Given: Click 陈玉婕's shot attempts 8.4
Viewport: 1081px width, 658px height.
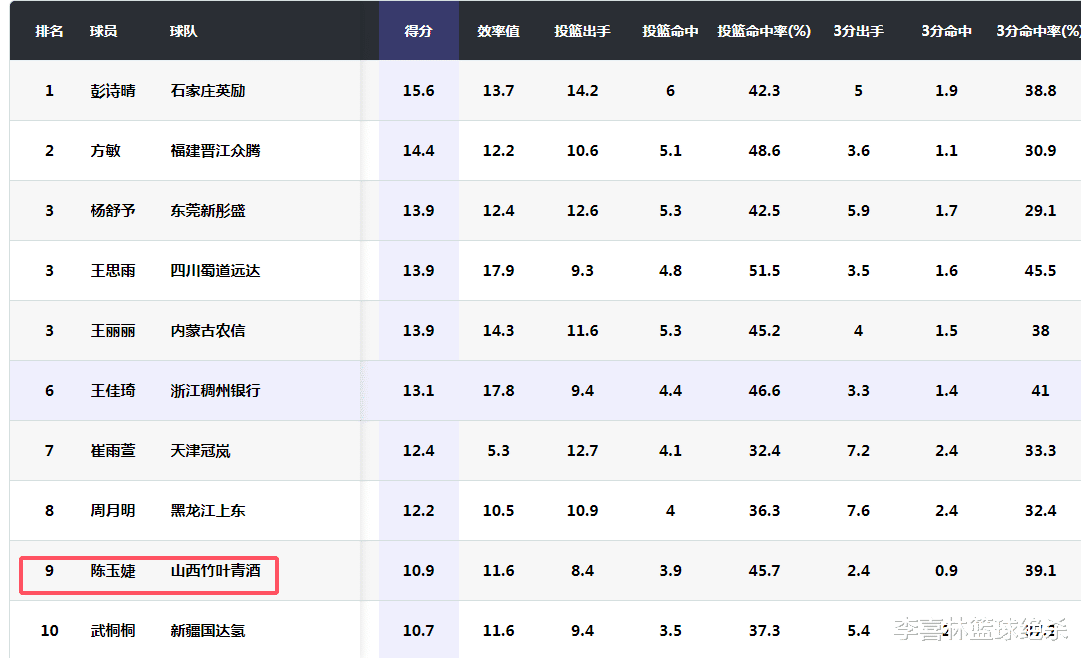Looking at the screenshot, I should (583, 571).
